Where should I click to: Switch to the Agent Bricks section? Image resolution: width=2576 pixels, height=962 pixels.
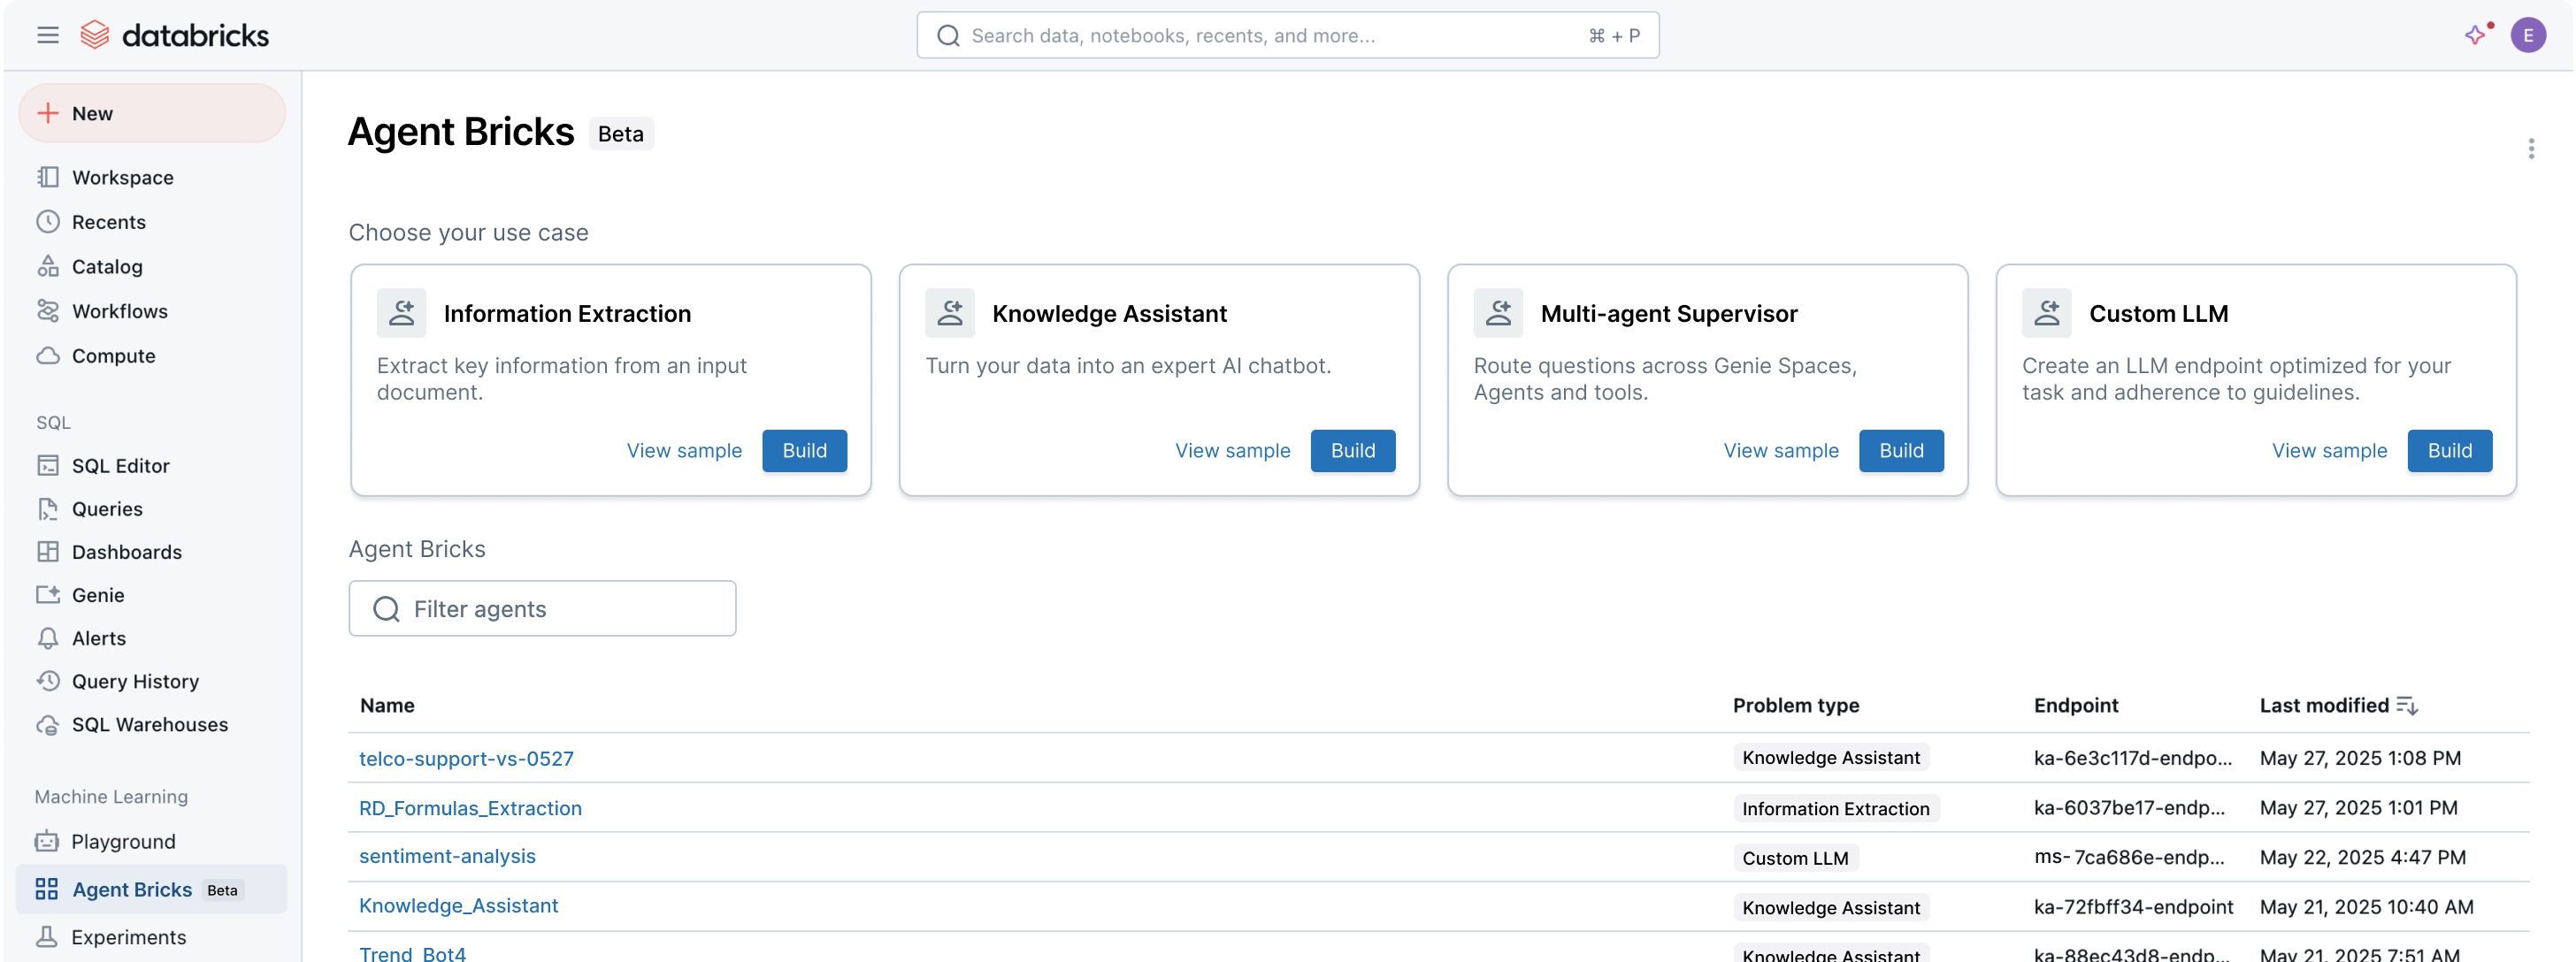pos(133,889)
